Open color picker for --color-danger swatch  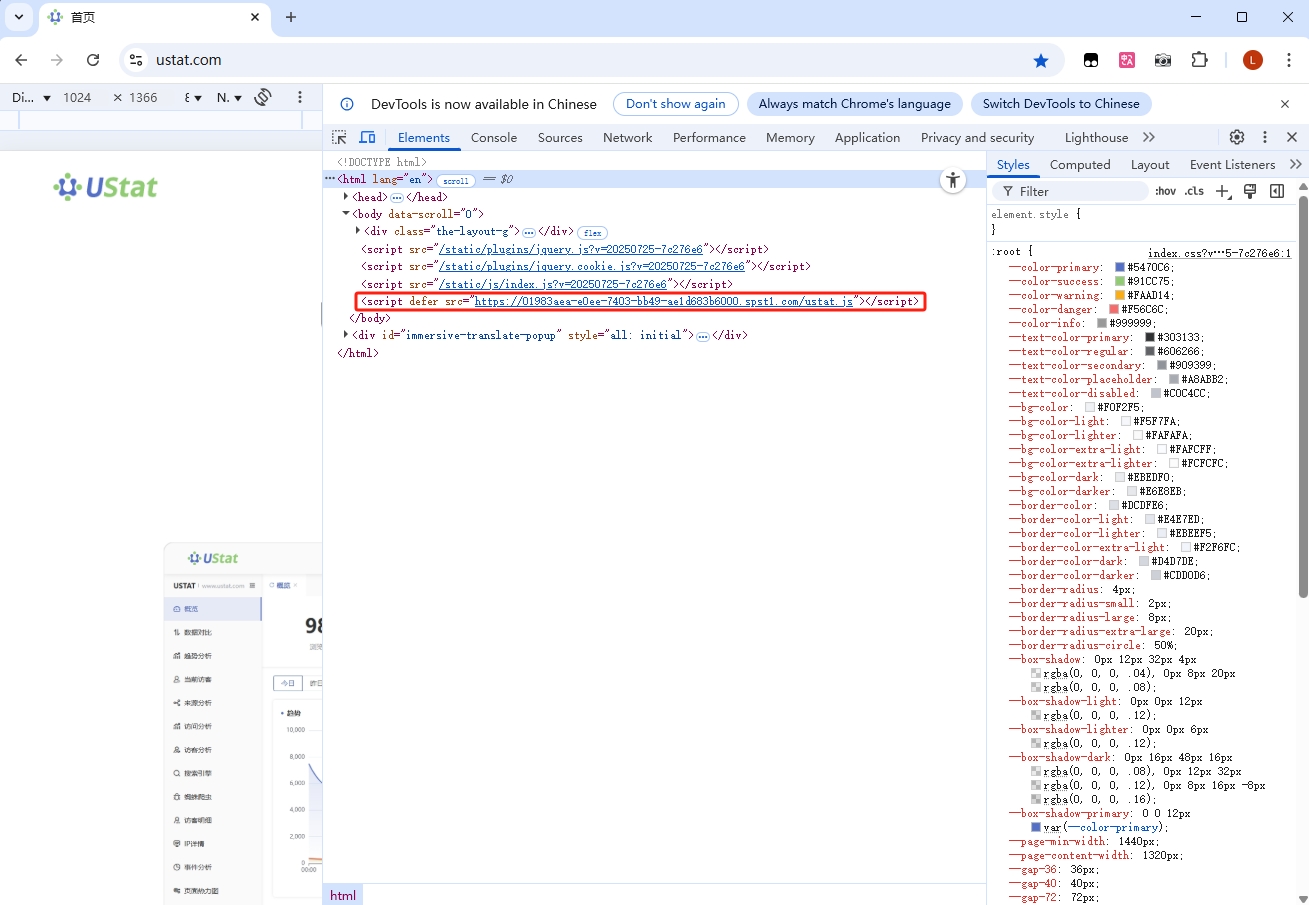click(x=1114, y=309)
